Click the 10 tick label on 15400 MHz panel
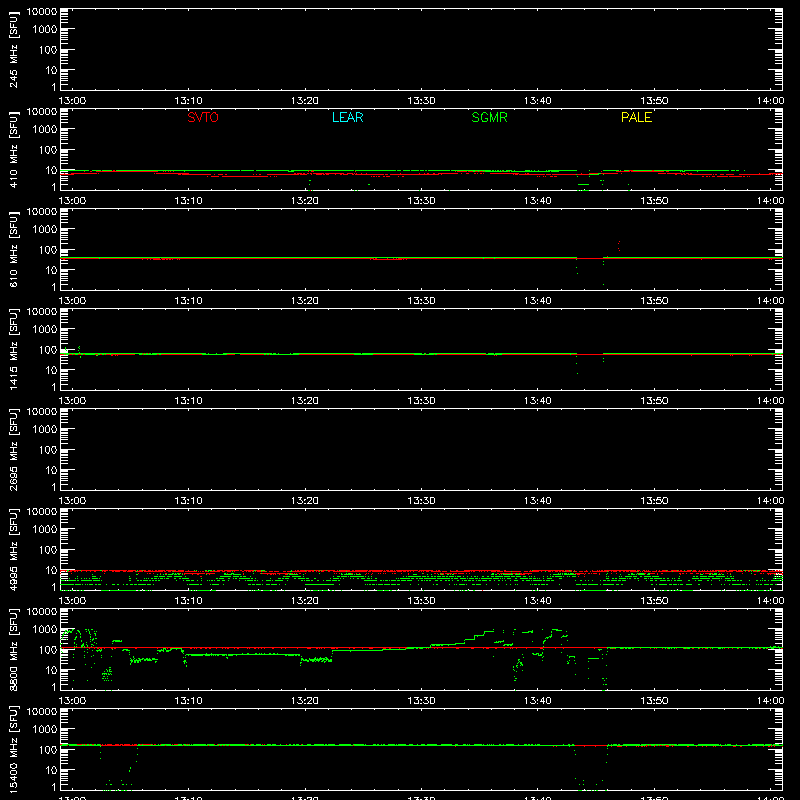The image size is (800, 800). pos(51,770)
